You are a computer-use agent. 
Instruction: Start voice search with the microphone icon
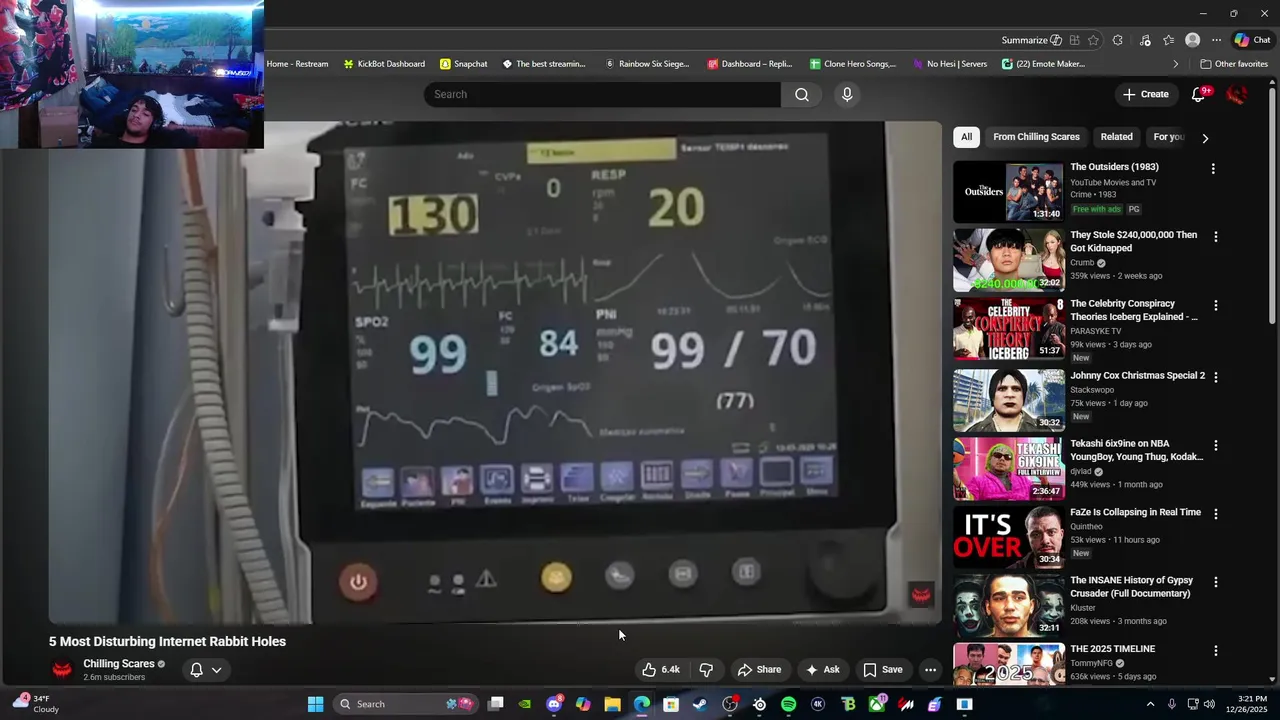[x=847, y=94]
